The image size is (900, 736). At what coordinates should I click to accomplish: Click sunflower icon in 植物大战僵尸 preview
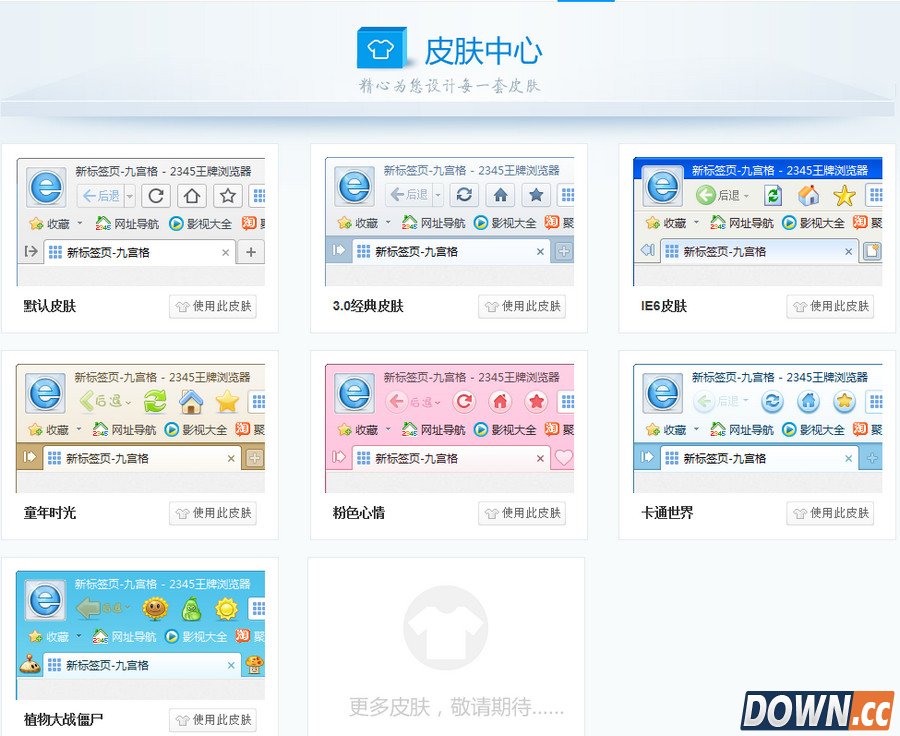pos(155,608)
